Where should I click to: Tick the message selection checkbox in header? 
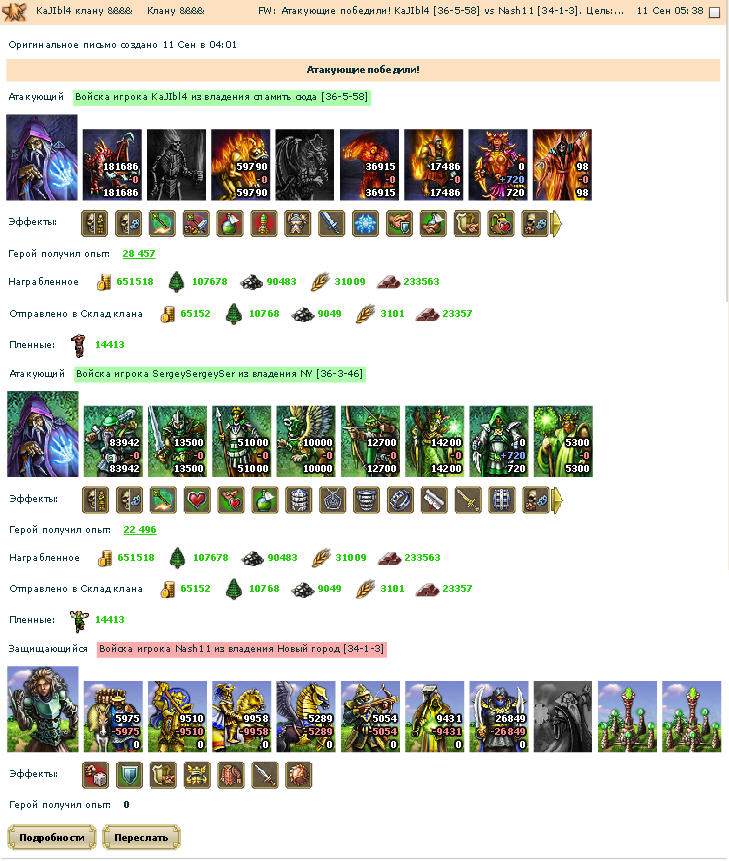point(715,12)
